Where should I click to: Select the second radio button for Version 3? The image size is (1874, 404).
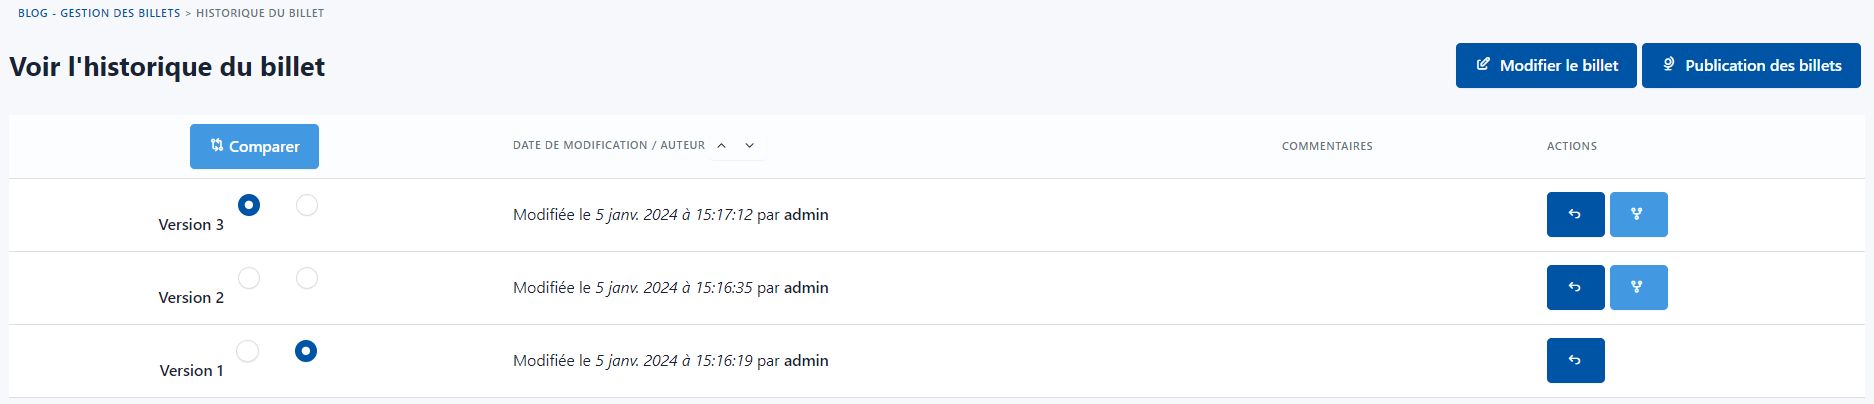(x=307, y=205)
